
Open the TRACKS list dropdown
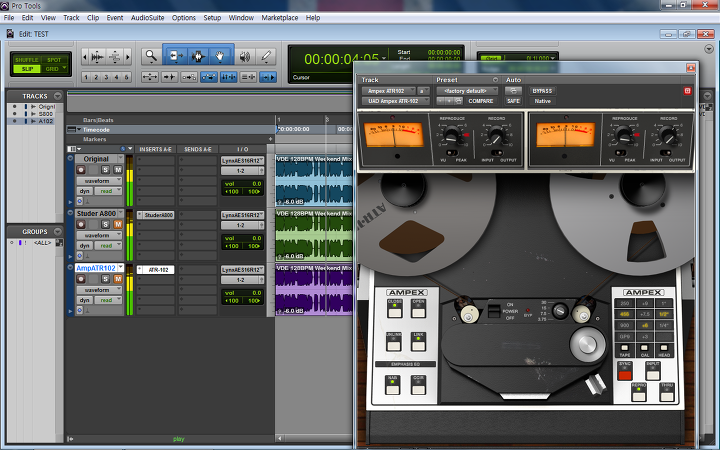pyautogui.click(x=57, y=96)
